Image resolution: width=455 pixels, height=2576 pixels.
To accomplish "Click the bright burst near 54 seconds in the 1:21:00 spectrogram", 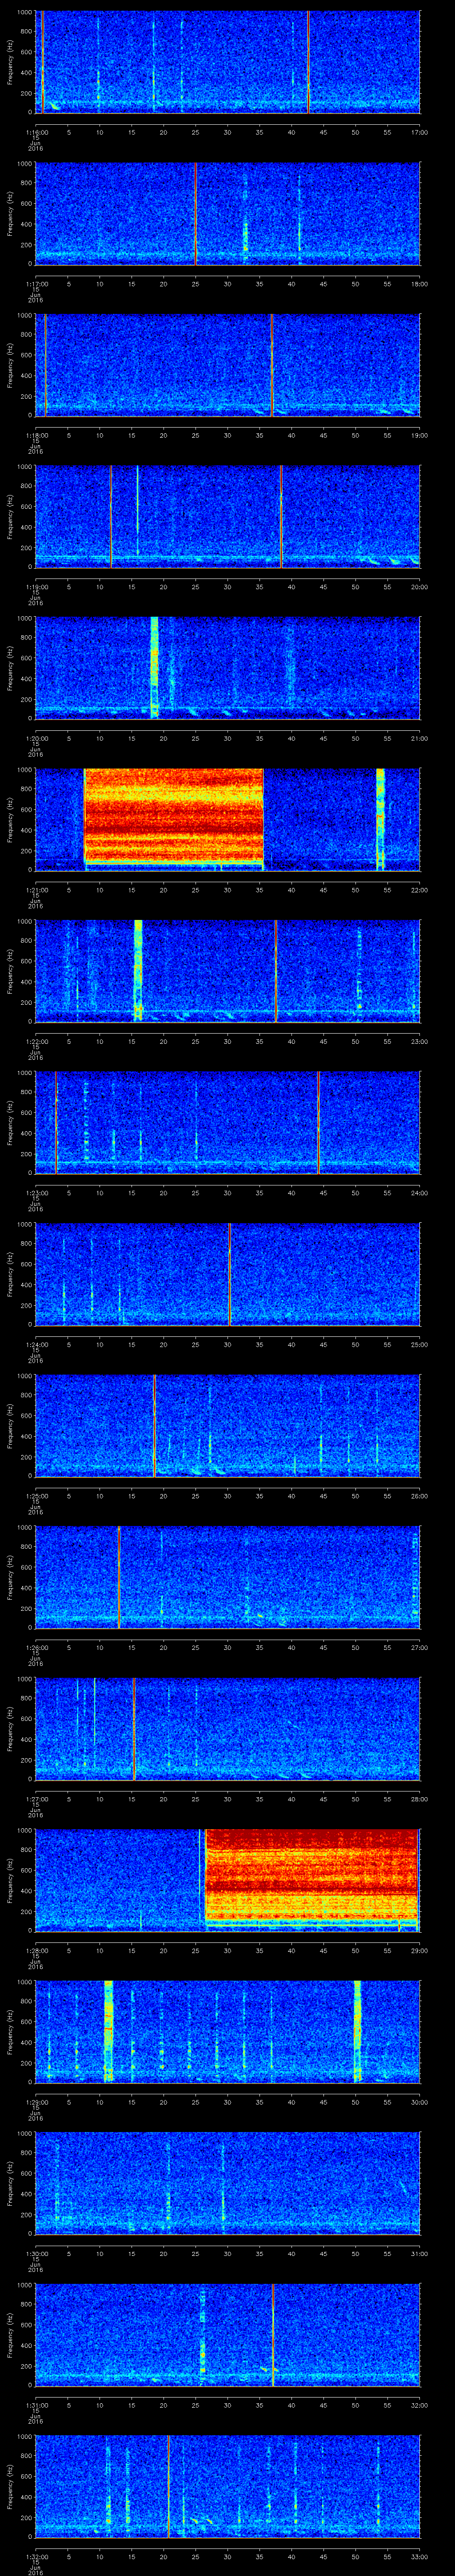I will point(380,819).
